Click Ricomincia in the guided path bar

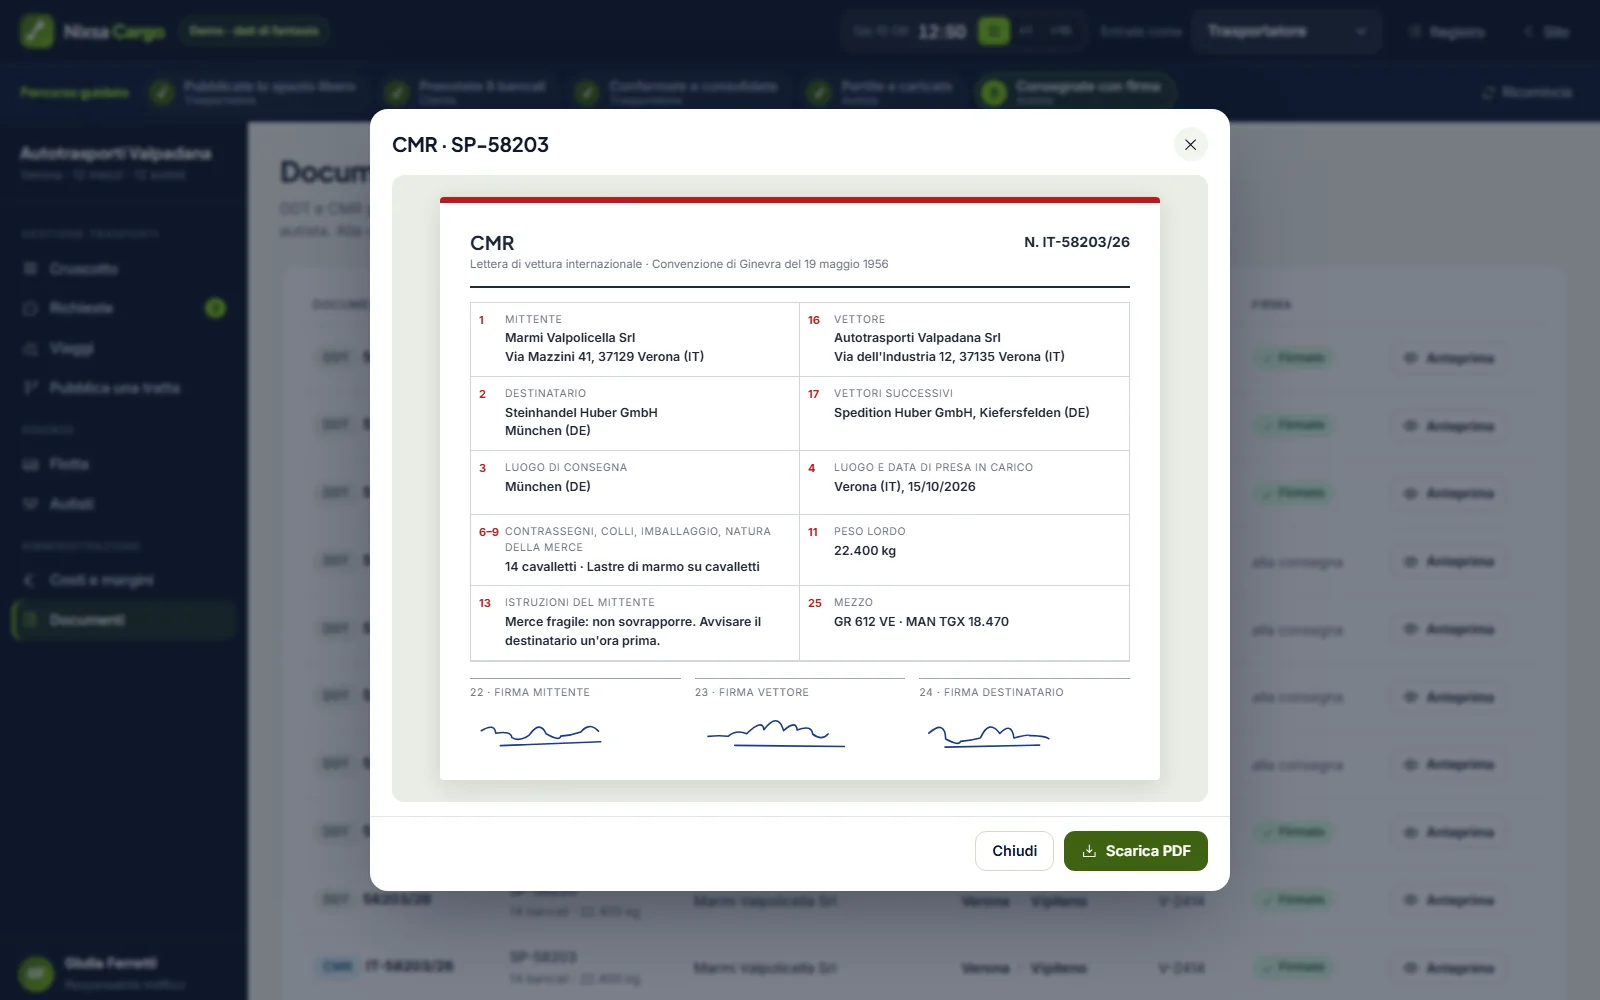(x=1527, y=93)
